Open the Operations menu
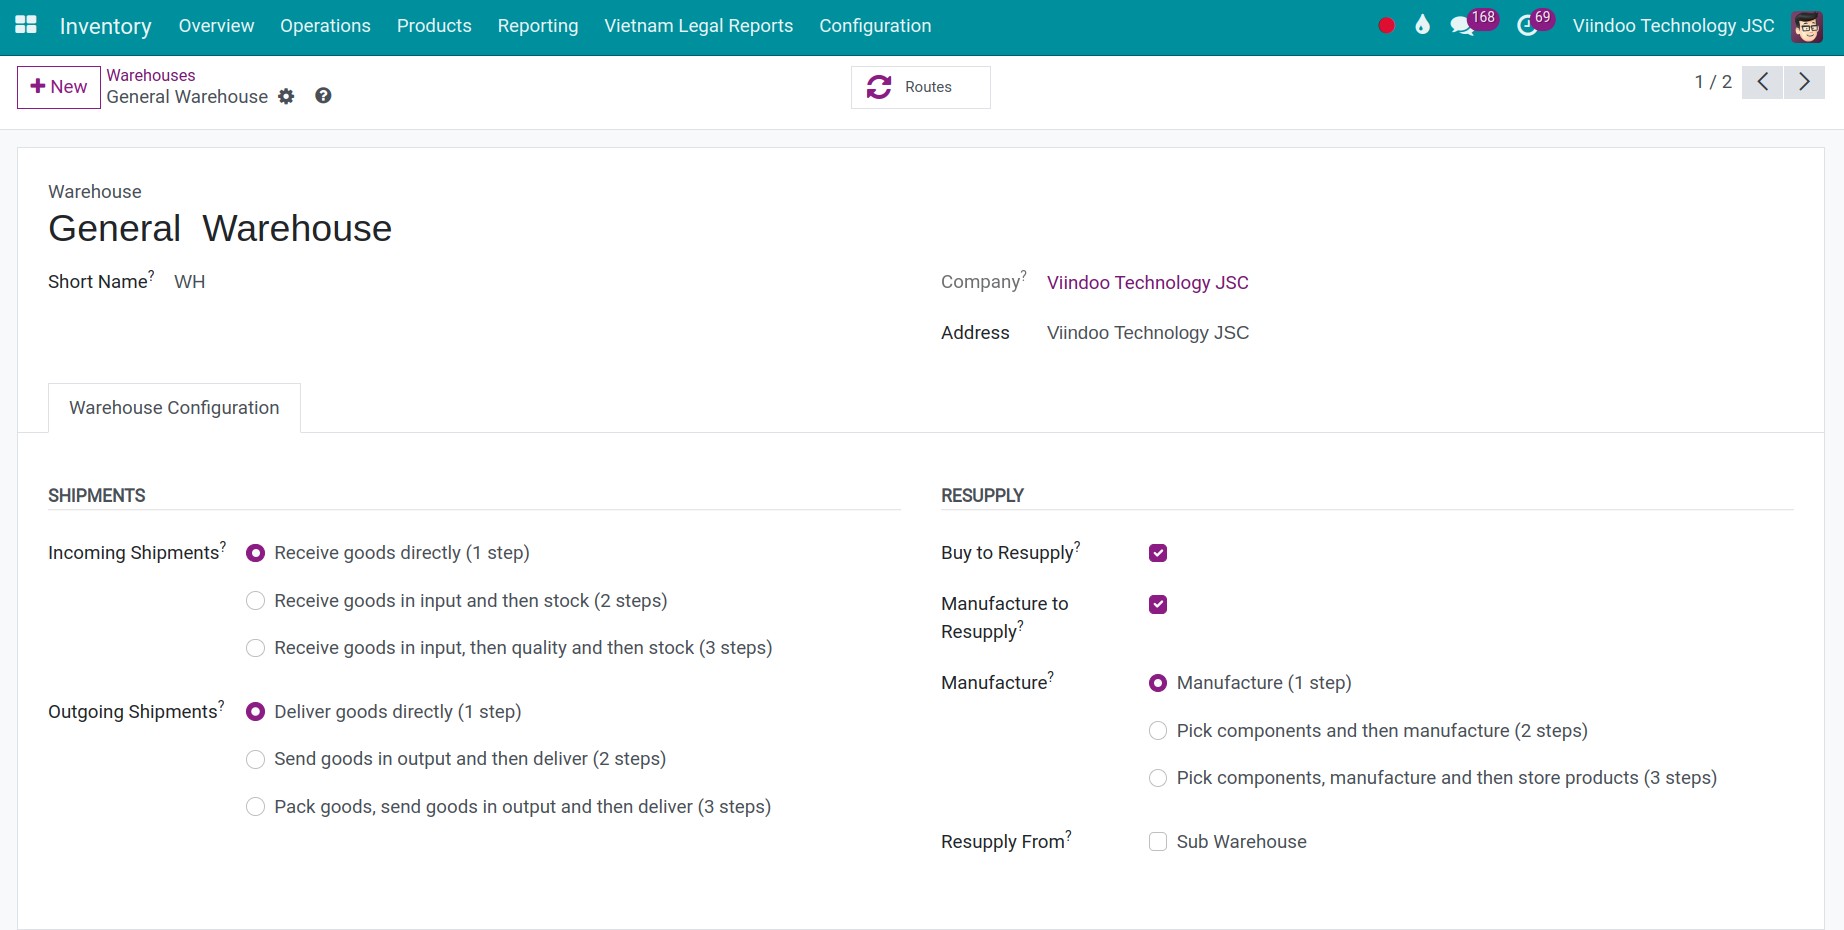 (324, 26)
